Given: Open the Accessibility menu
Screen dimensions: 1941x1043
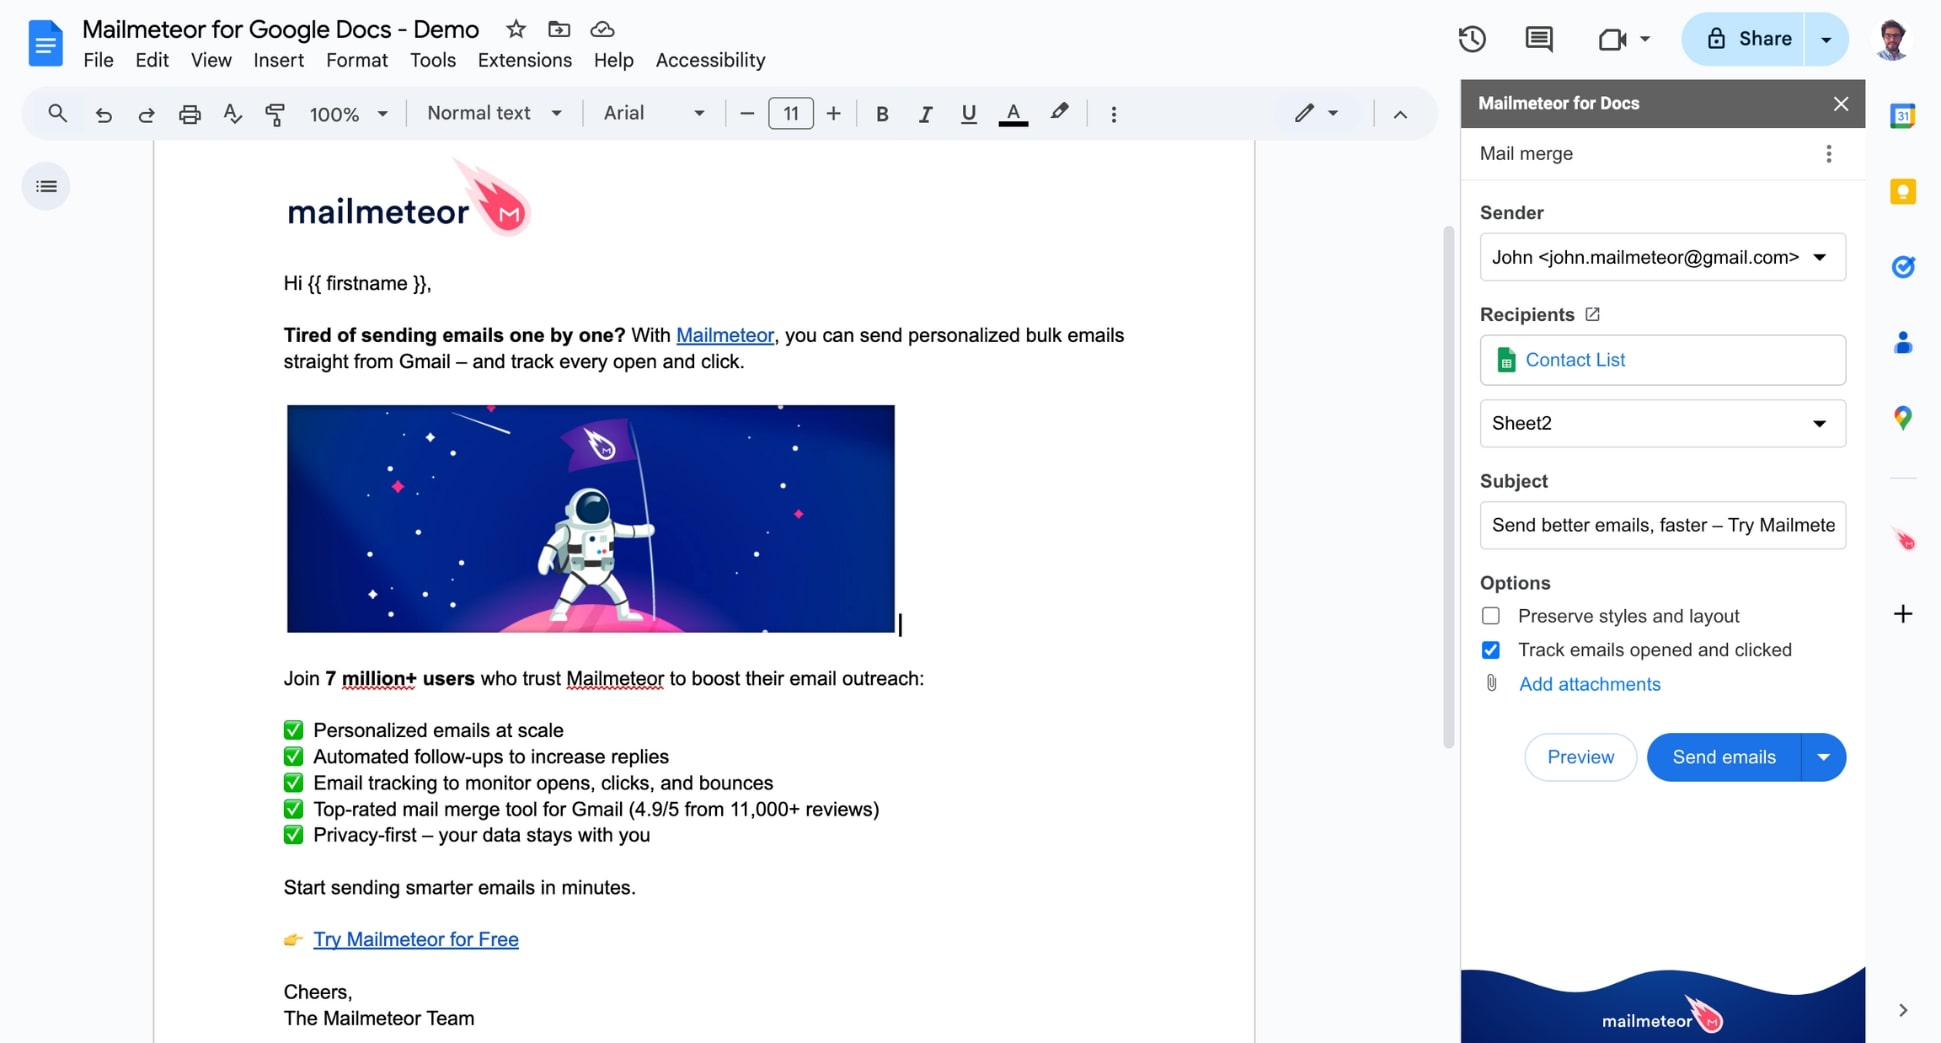Looking at the screenshot, I should (710, 60).
